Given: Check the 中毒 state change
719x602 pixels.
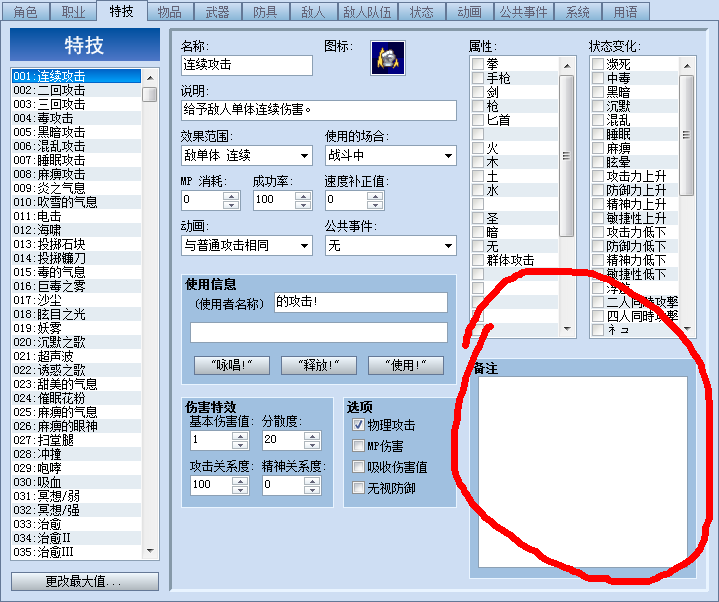Looking at the screenshot, I should click(598, 78).
